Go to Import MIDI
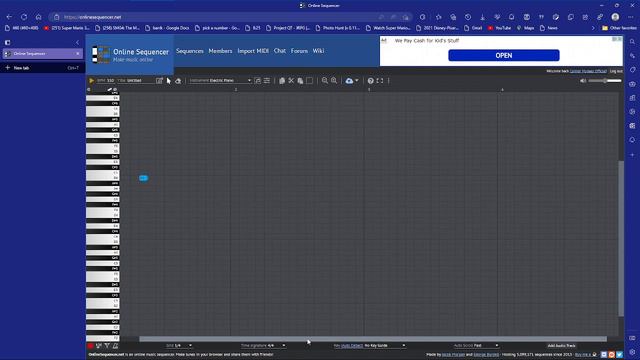This screenshot has height=360, width=640. click(x=253, y=51)
